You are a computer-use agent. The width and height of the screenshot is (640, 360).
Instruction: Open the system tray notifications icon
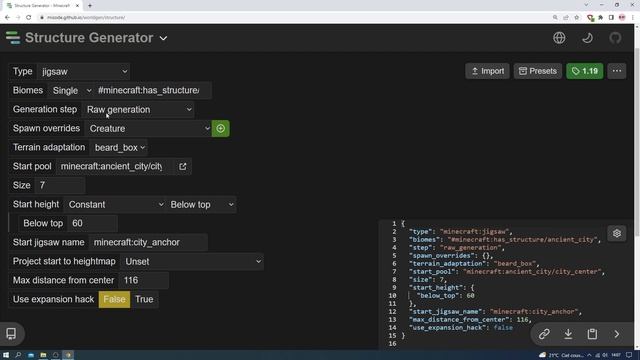tap(629, 355)
